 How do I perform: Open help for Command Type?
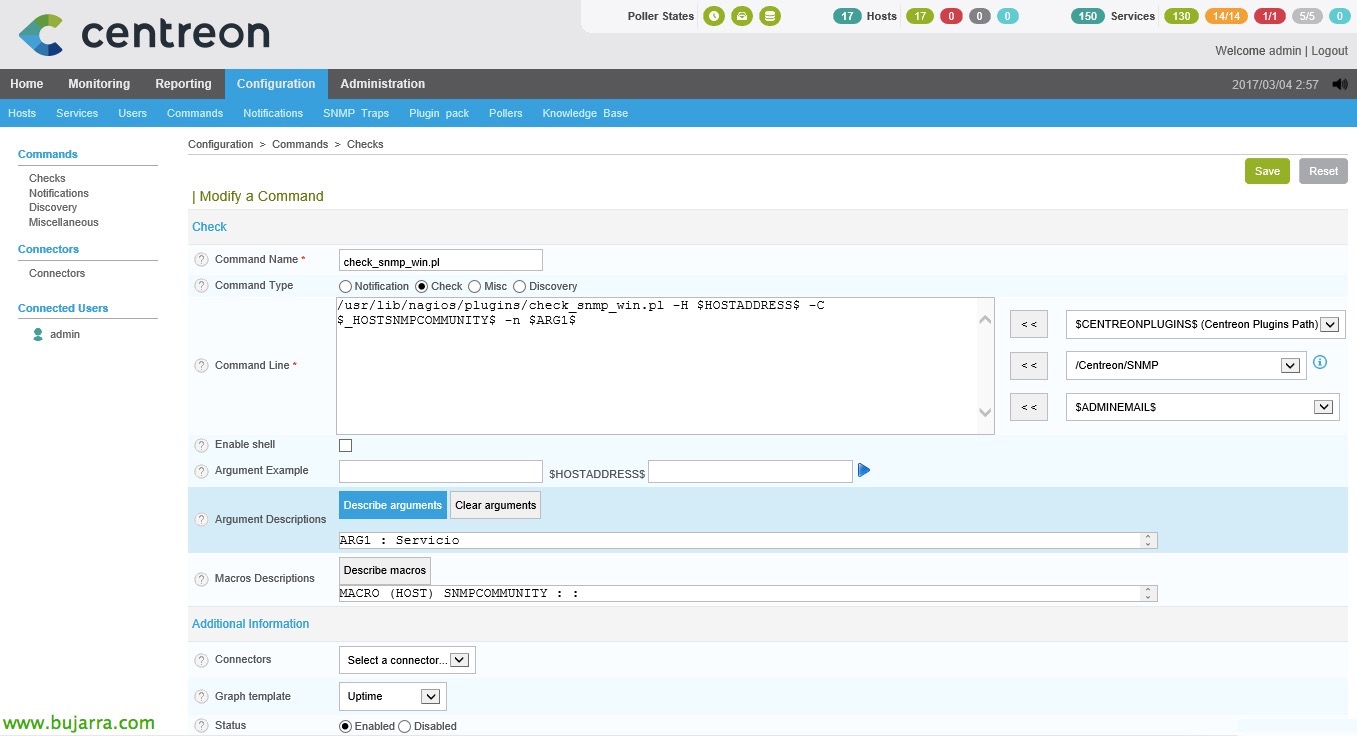(x=200, y=286)
